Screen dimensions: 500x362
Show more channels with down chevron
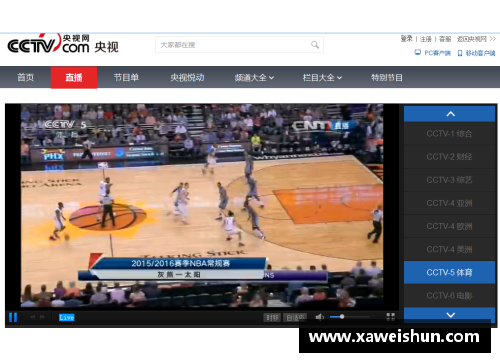(x=450, y=315)
